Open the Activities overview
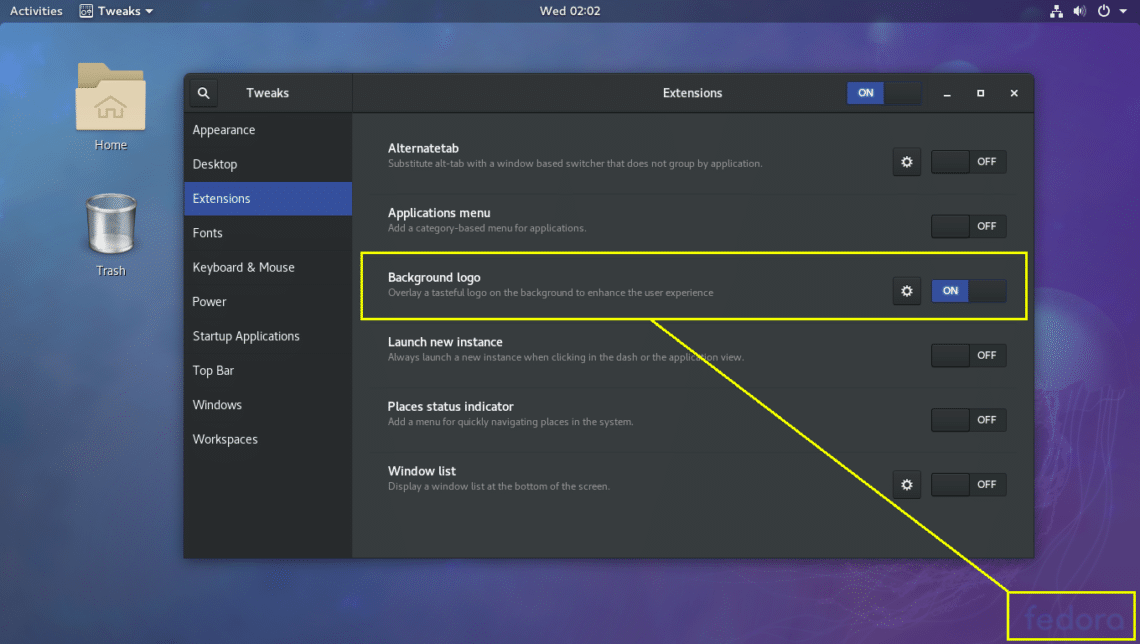The image size is (1140, 644). [x=36, y=11]
